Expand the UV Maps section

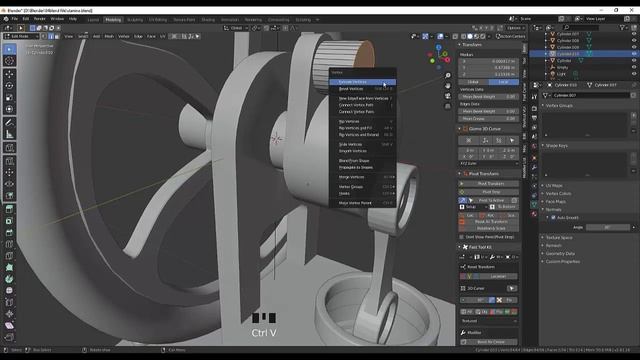554,185
